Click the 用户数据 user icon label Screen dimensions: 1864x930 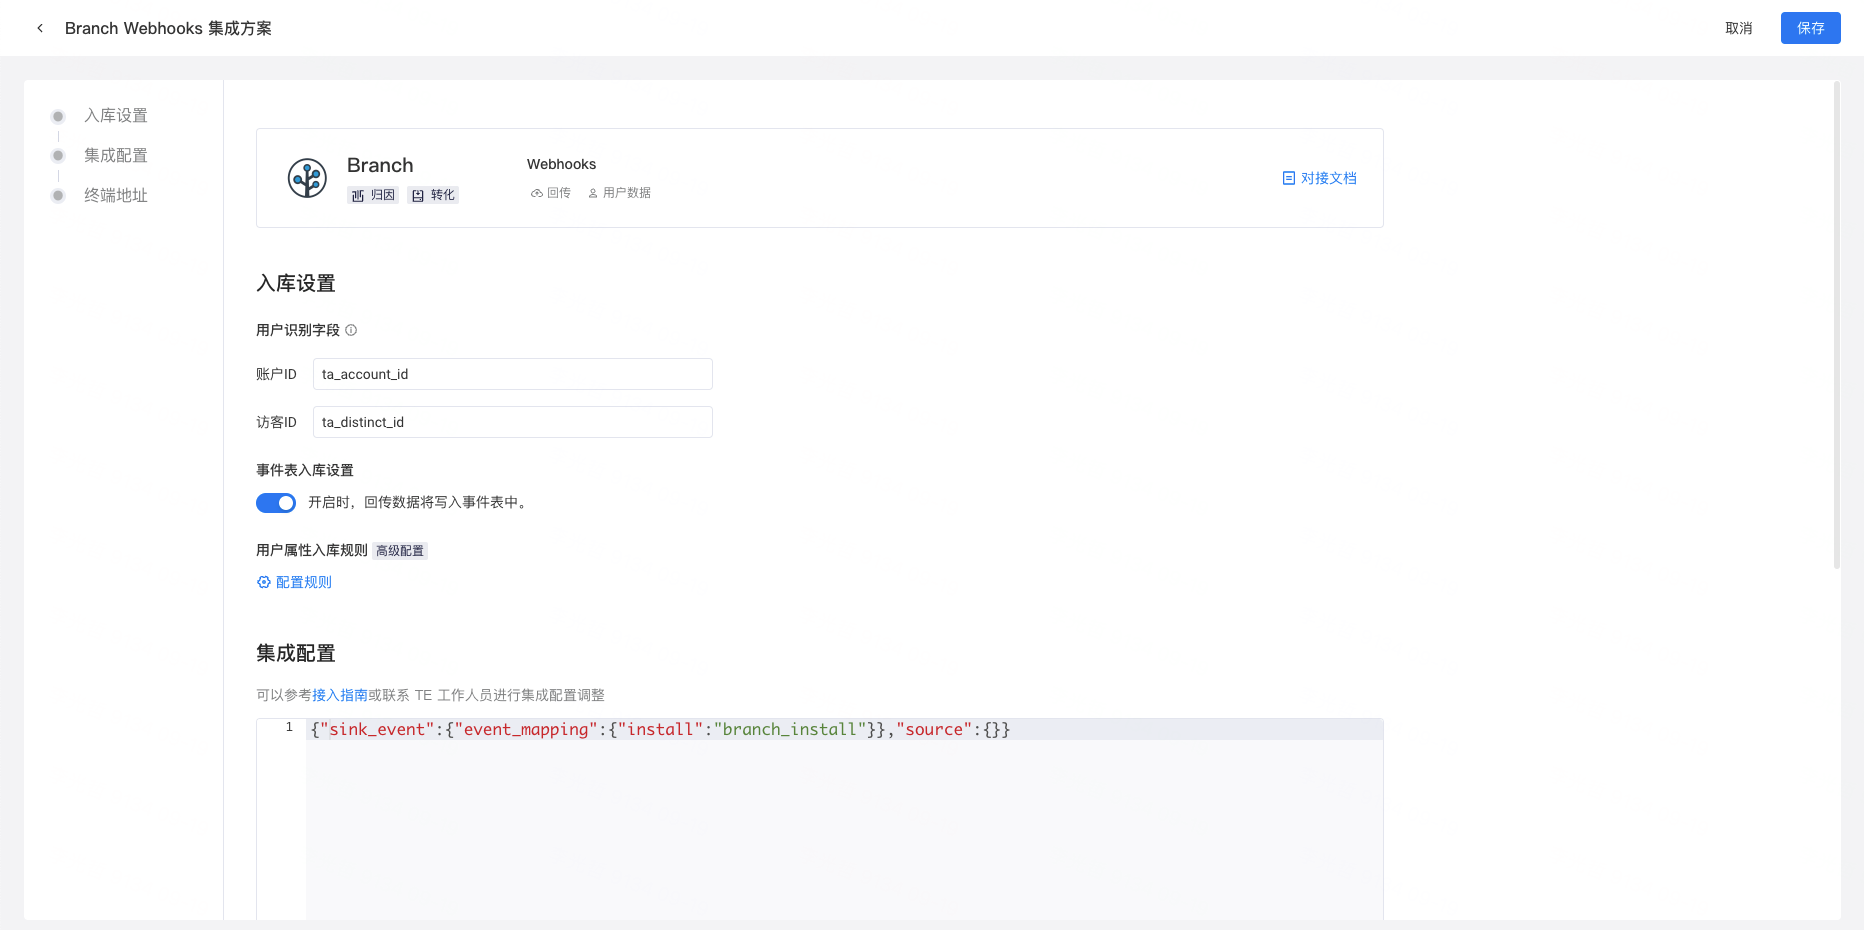(619, 193)
